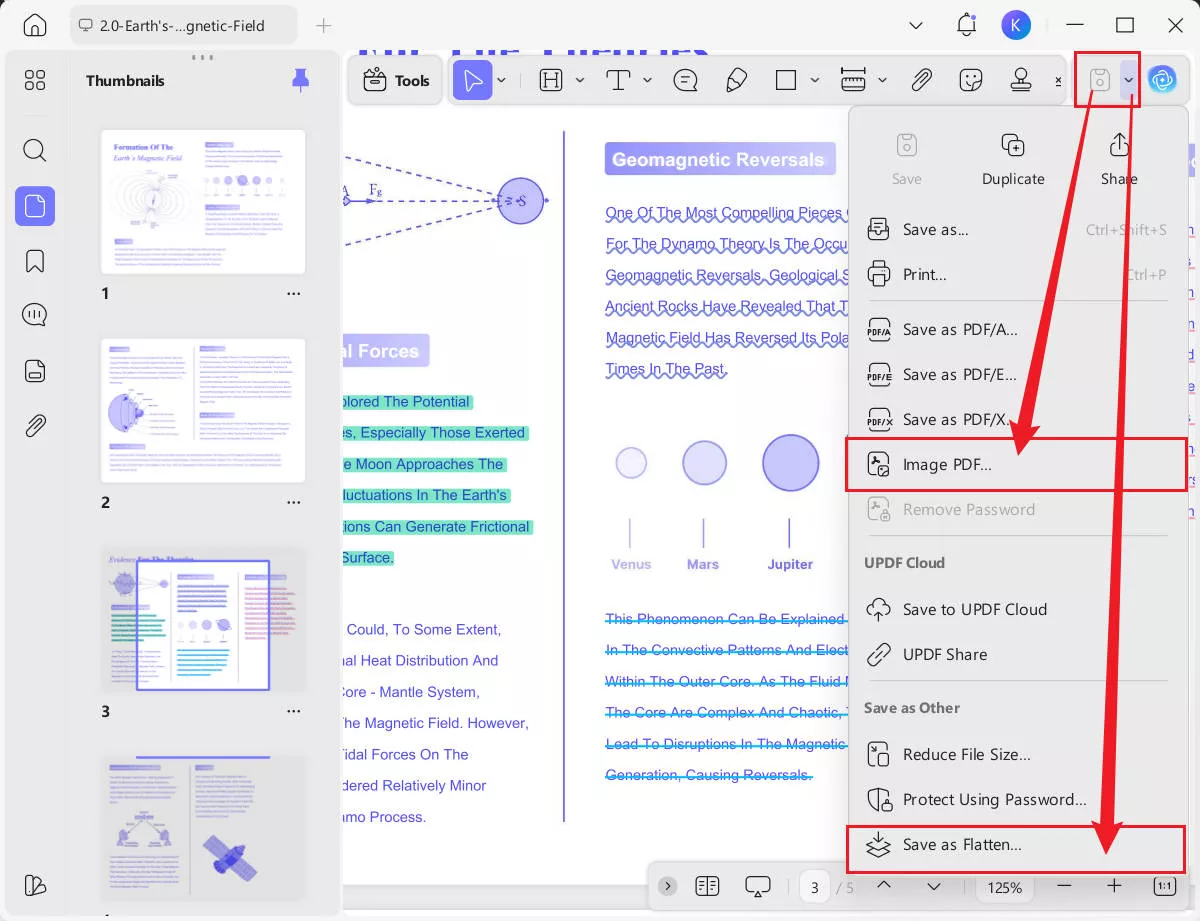
Task: Attach a file with the paperclip tool
Action: tap(921, 80)
